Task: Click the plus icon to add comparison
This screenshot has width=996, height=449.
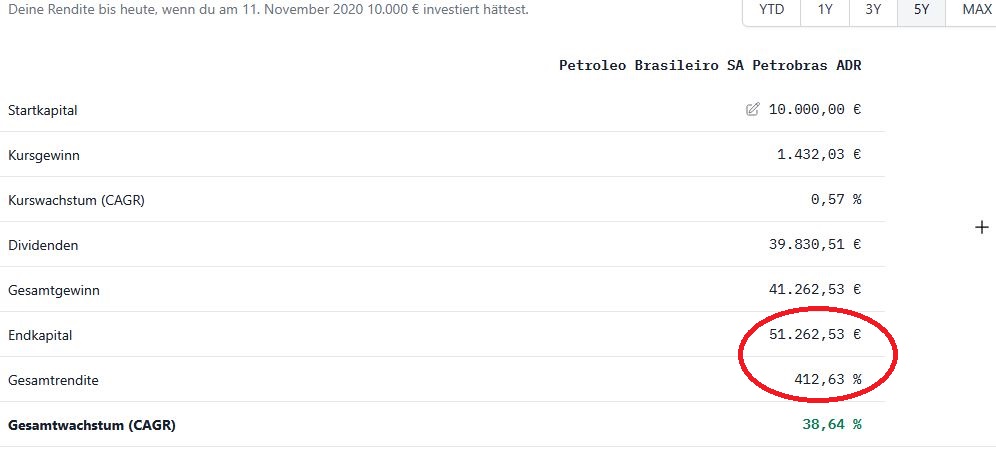Action: [981, 228]
